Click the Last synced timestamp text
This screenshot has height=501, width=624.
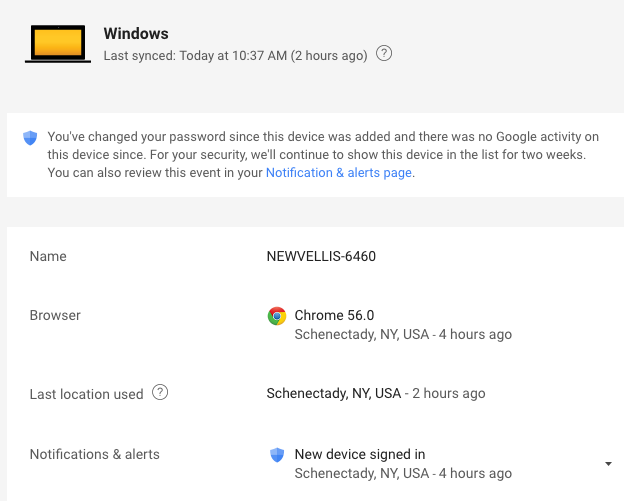tap(235, 55)
